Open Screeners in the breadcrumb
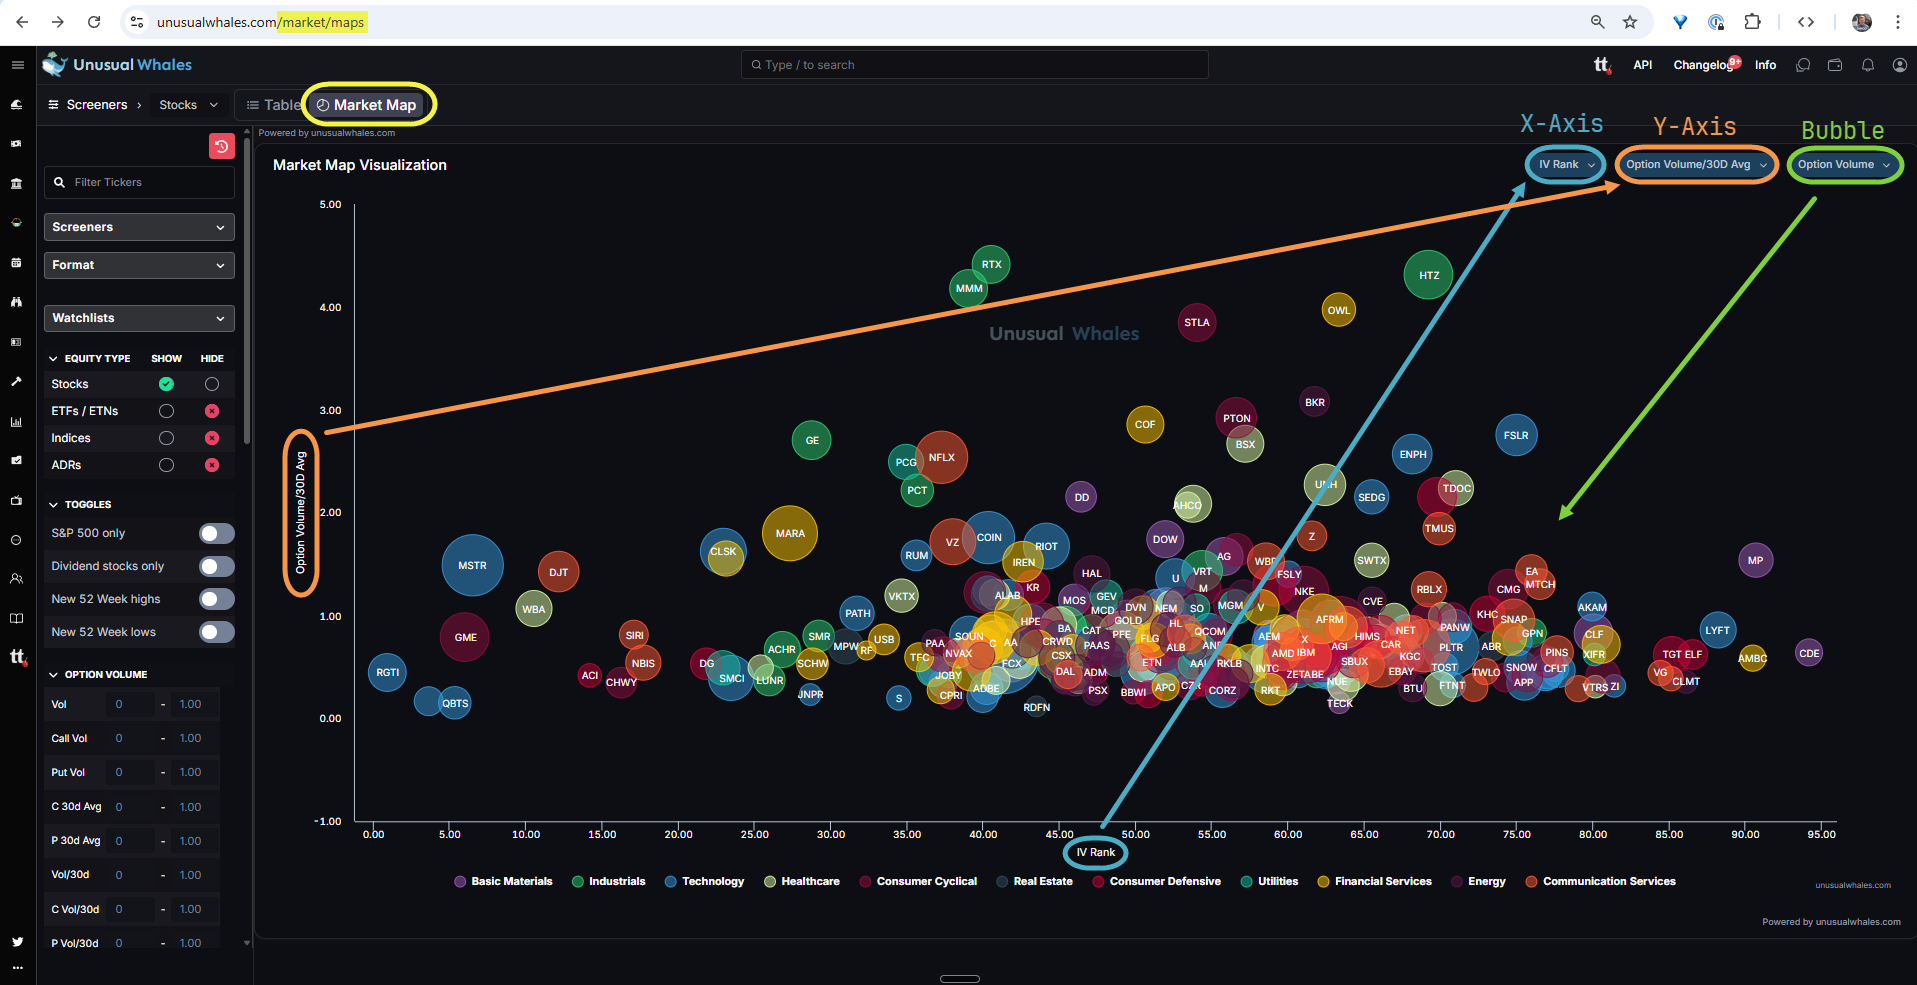Image resolution: width=1917 pixels, height=985 pixels. [88, 105]
